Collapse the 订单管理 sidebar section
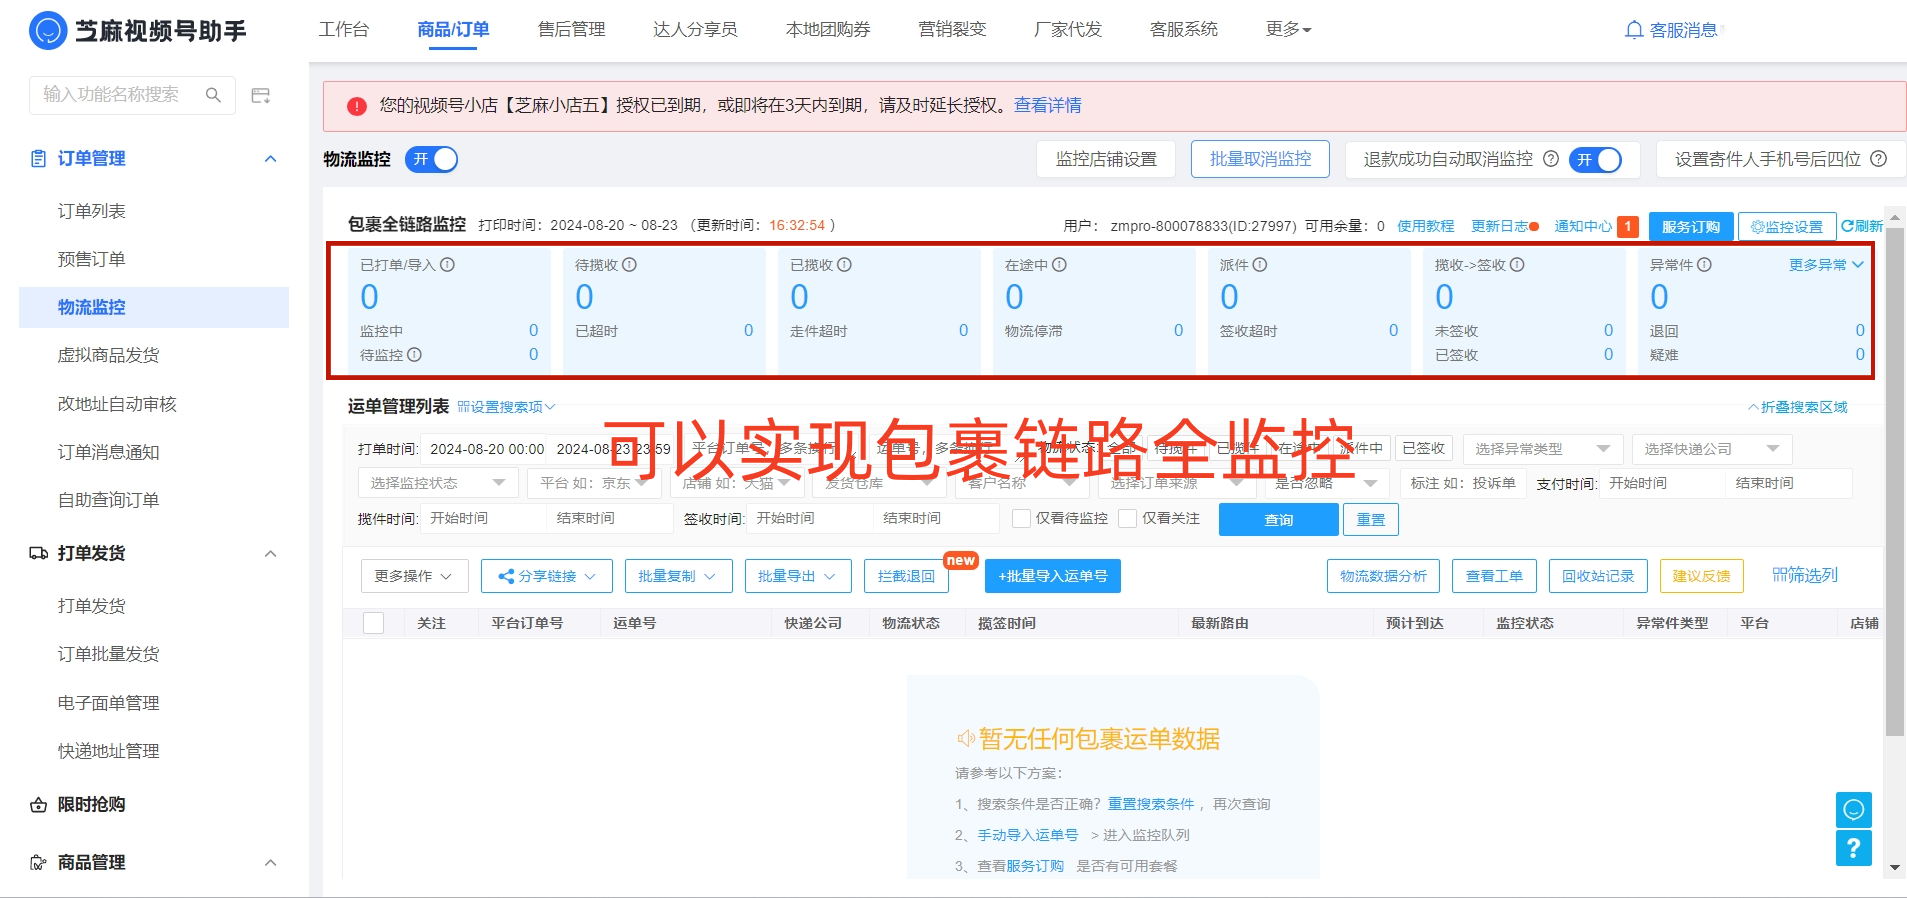The height and width of the screenshot is (898, 1907). pos(270,159)
